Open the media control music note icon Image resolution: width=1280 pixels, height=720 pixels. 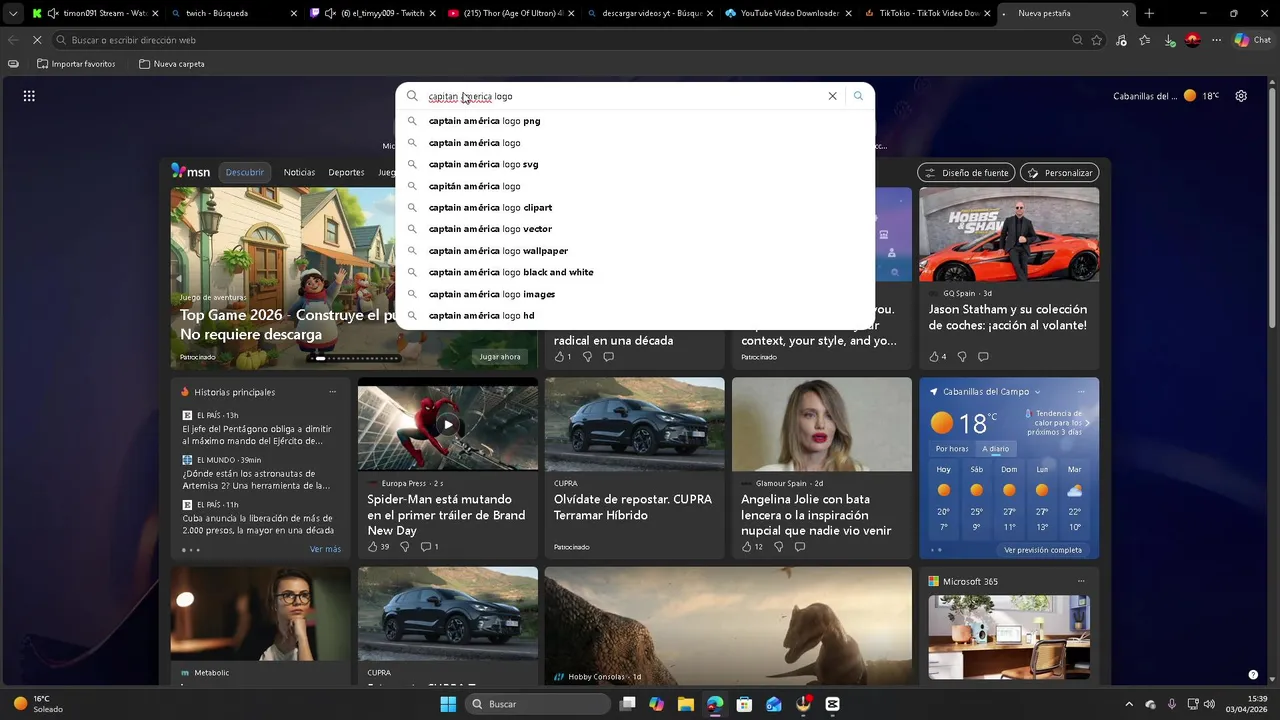click(1121, 40)
